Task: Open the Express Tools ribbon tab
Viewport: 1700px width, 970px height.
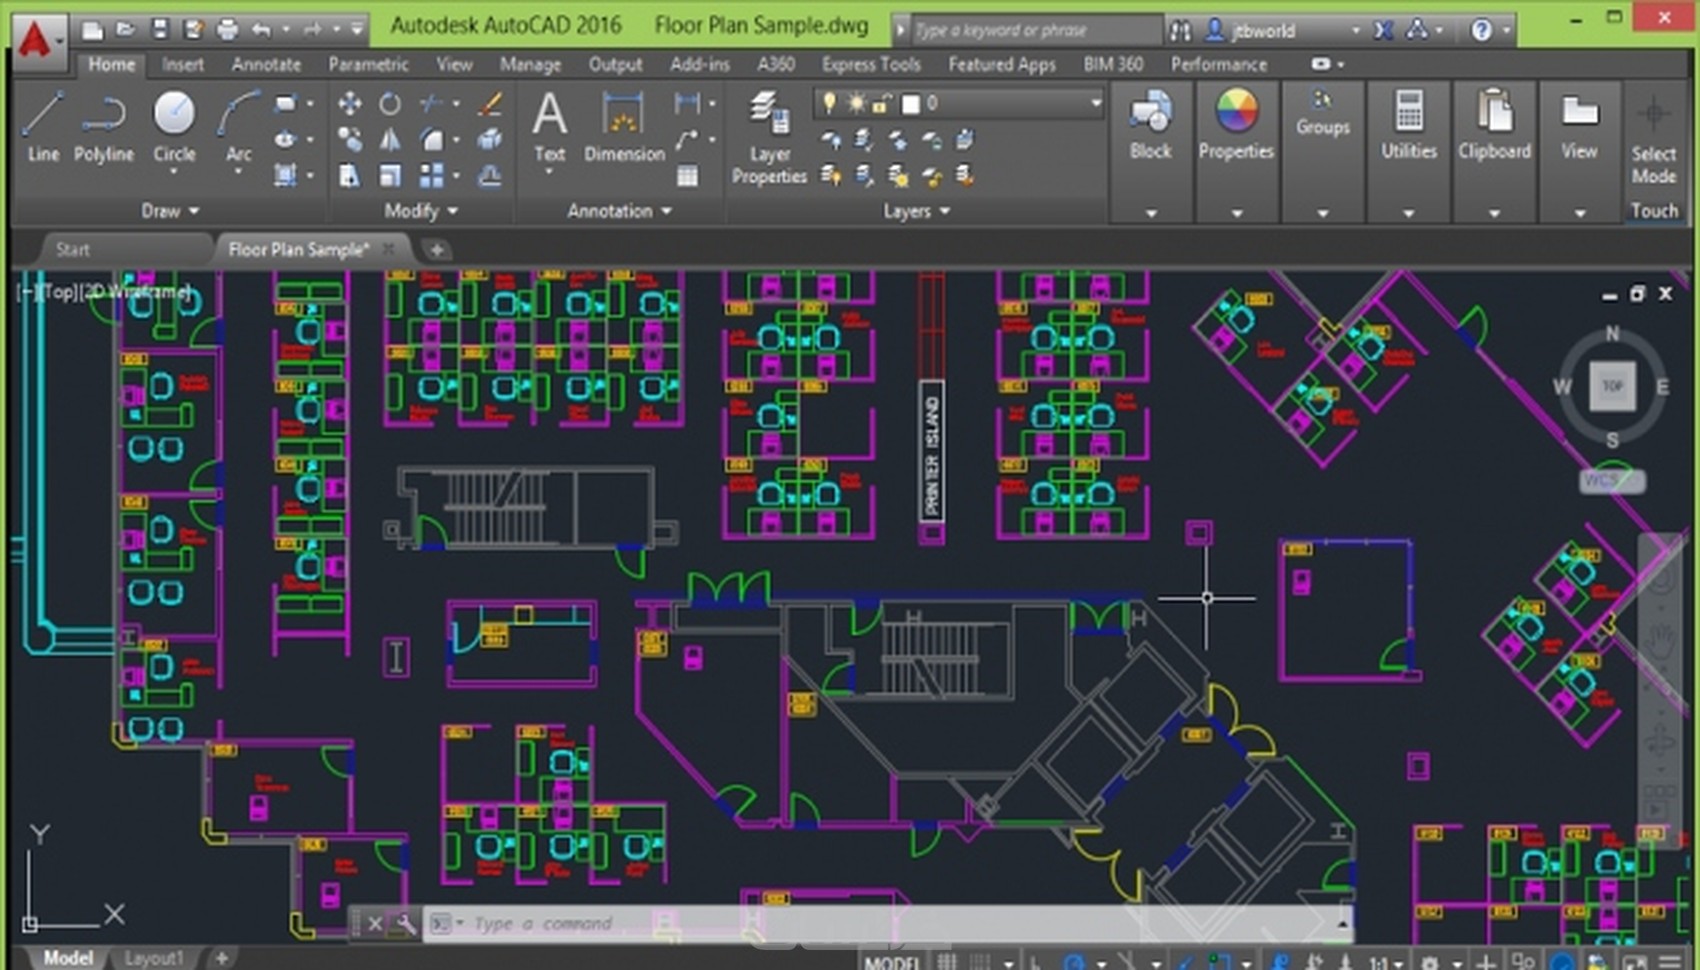Action: (871, 64)
